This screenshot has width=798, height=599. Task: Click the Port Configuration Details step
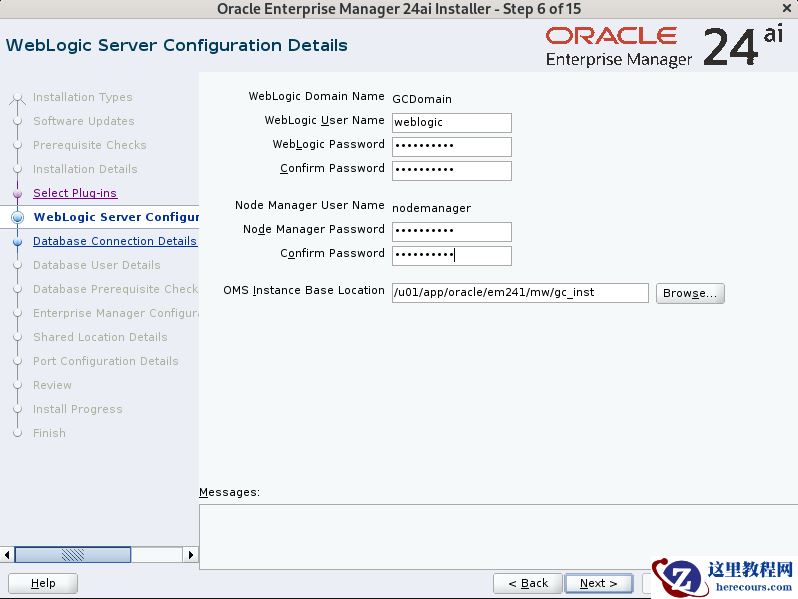point(106,361)
